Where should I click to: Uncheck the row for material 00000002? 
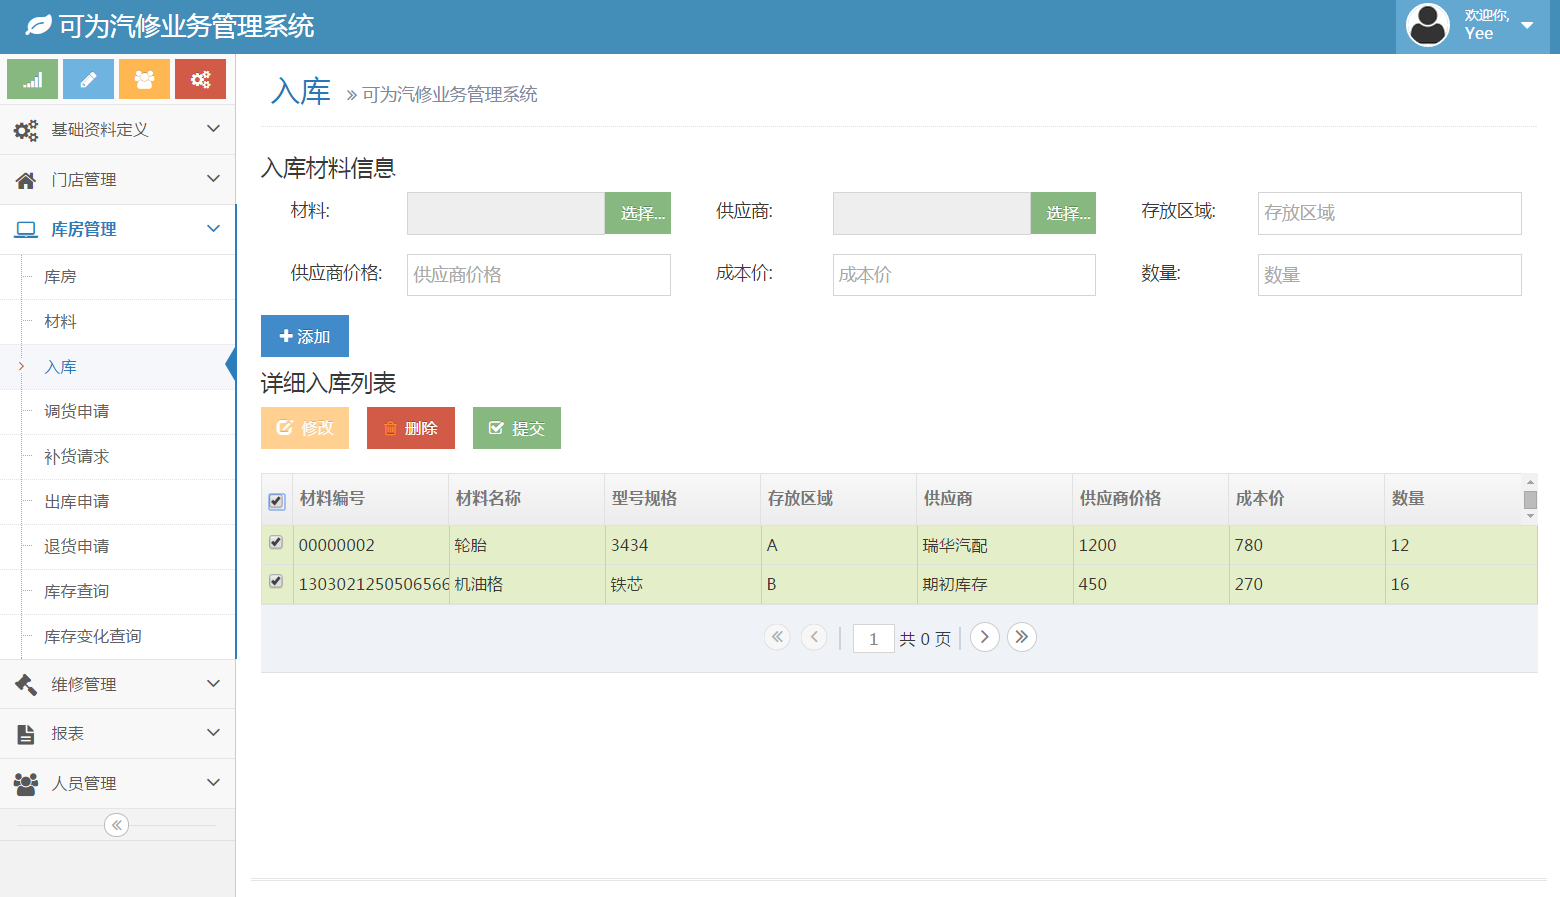click(276, 543)
